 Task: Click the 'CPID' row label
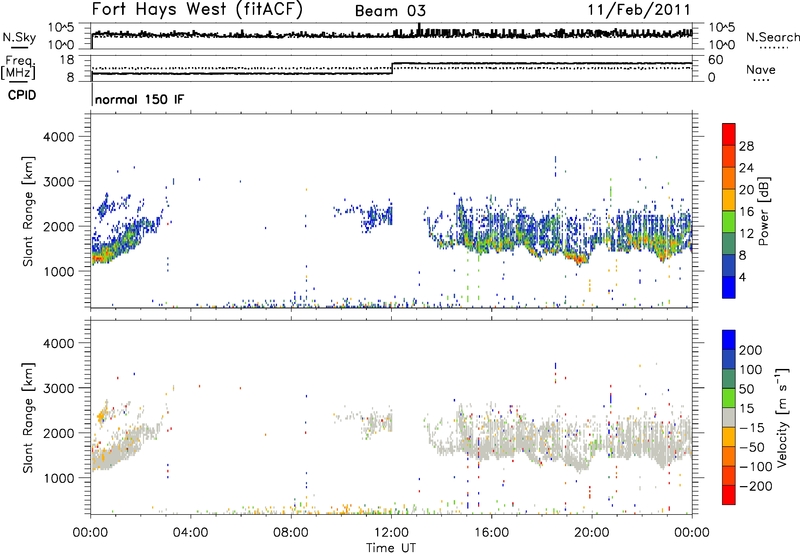click(x=22, y=95)
